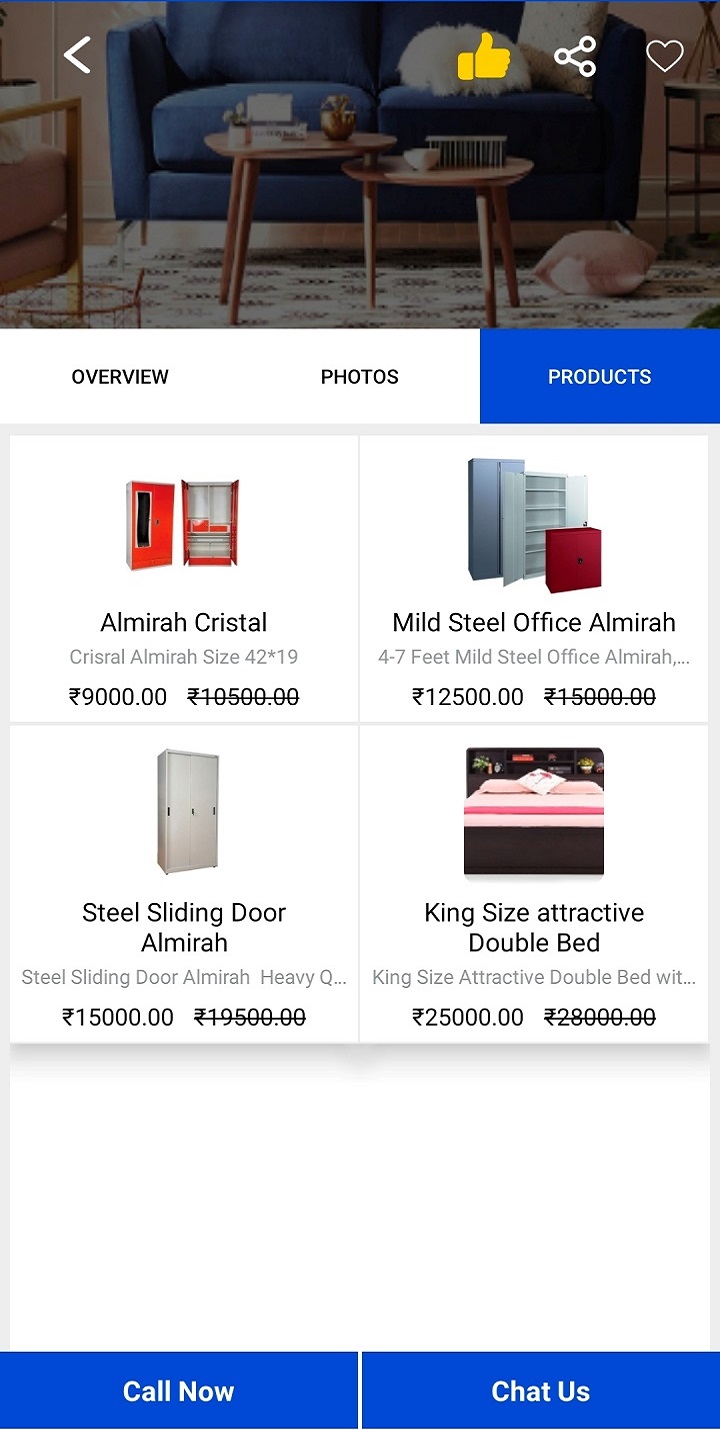Open the Steel Sliding Door Almirah image
Viewport: 720px width, 1430px height.
pyautogui.click(x=187, y=812)
